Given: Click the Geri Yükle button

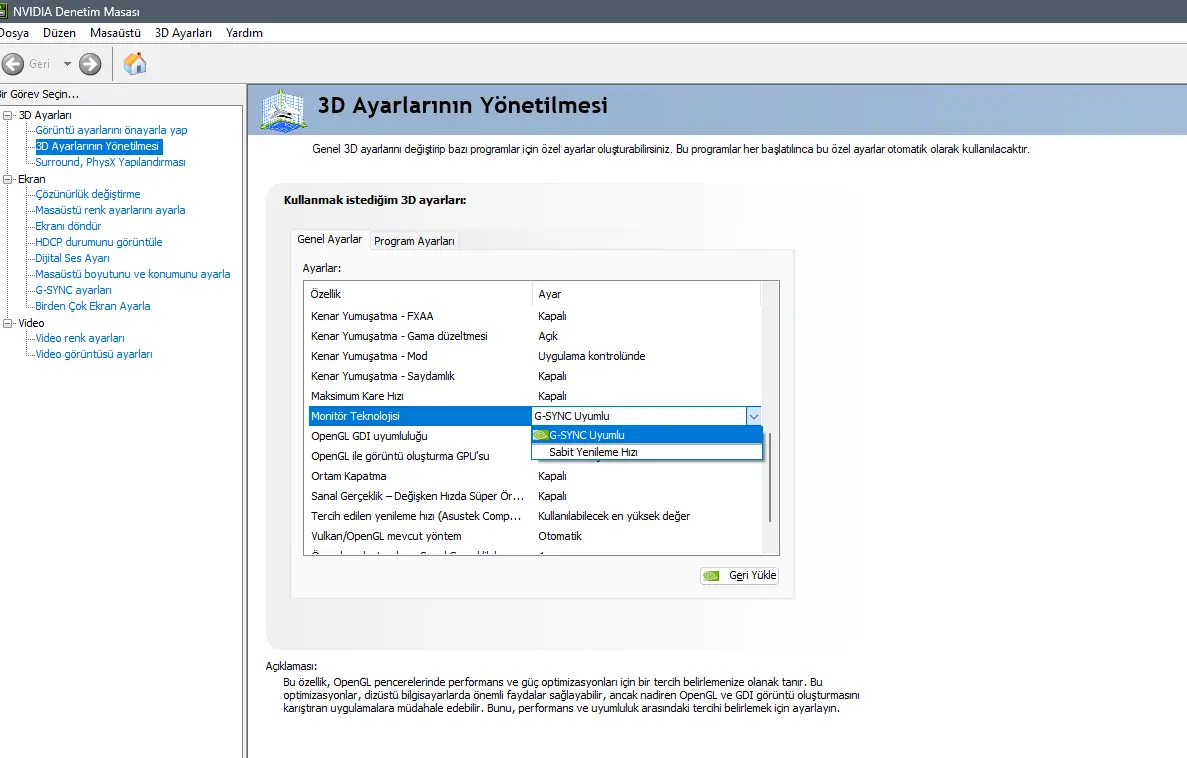Looking at the screenshot, I should pos(739,576).
